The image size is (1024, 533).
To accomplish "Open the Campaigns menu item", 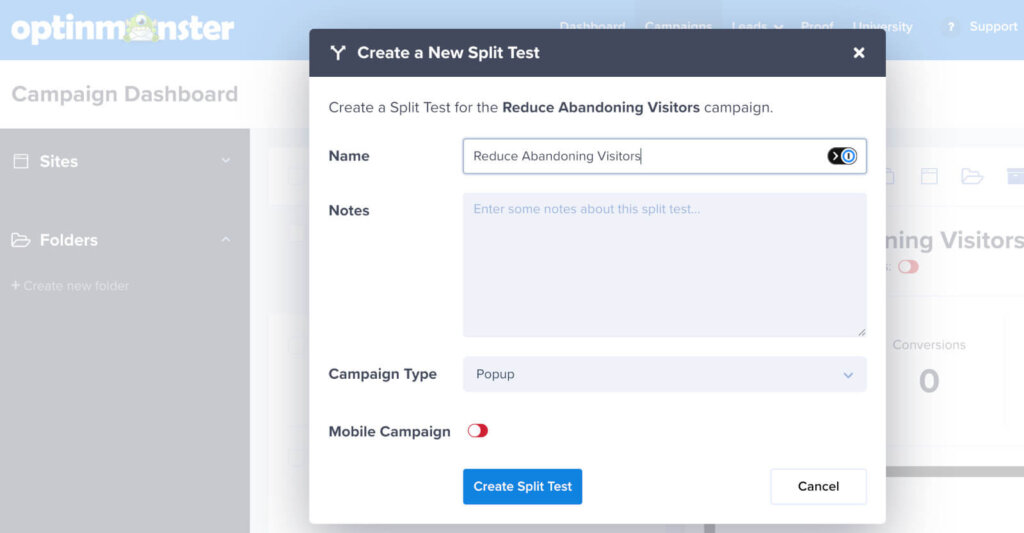I will [x=679, y=27].
